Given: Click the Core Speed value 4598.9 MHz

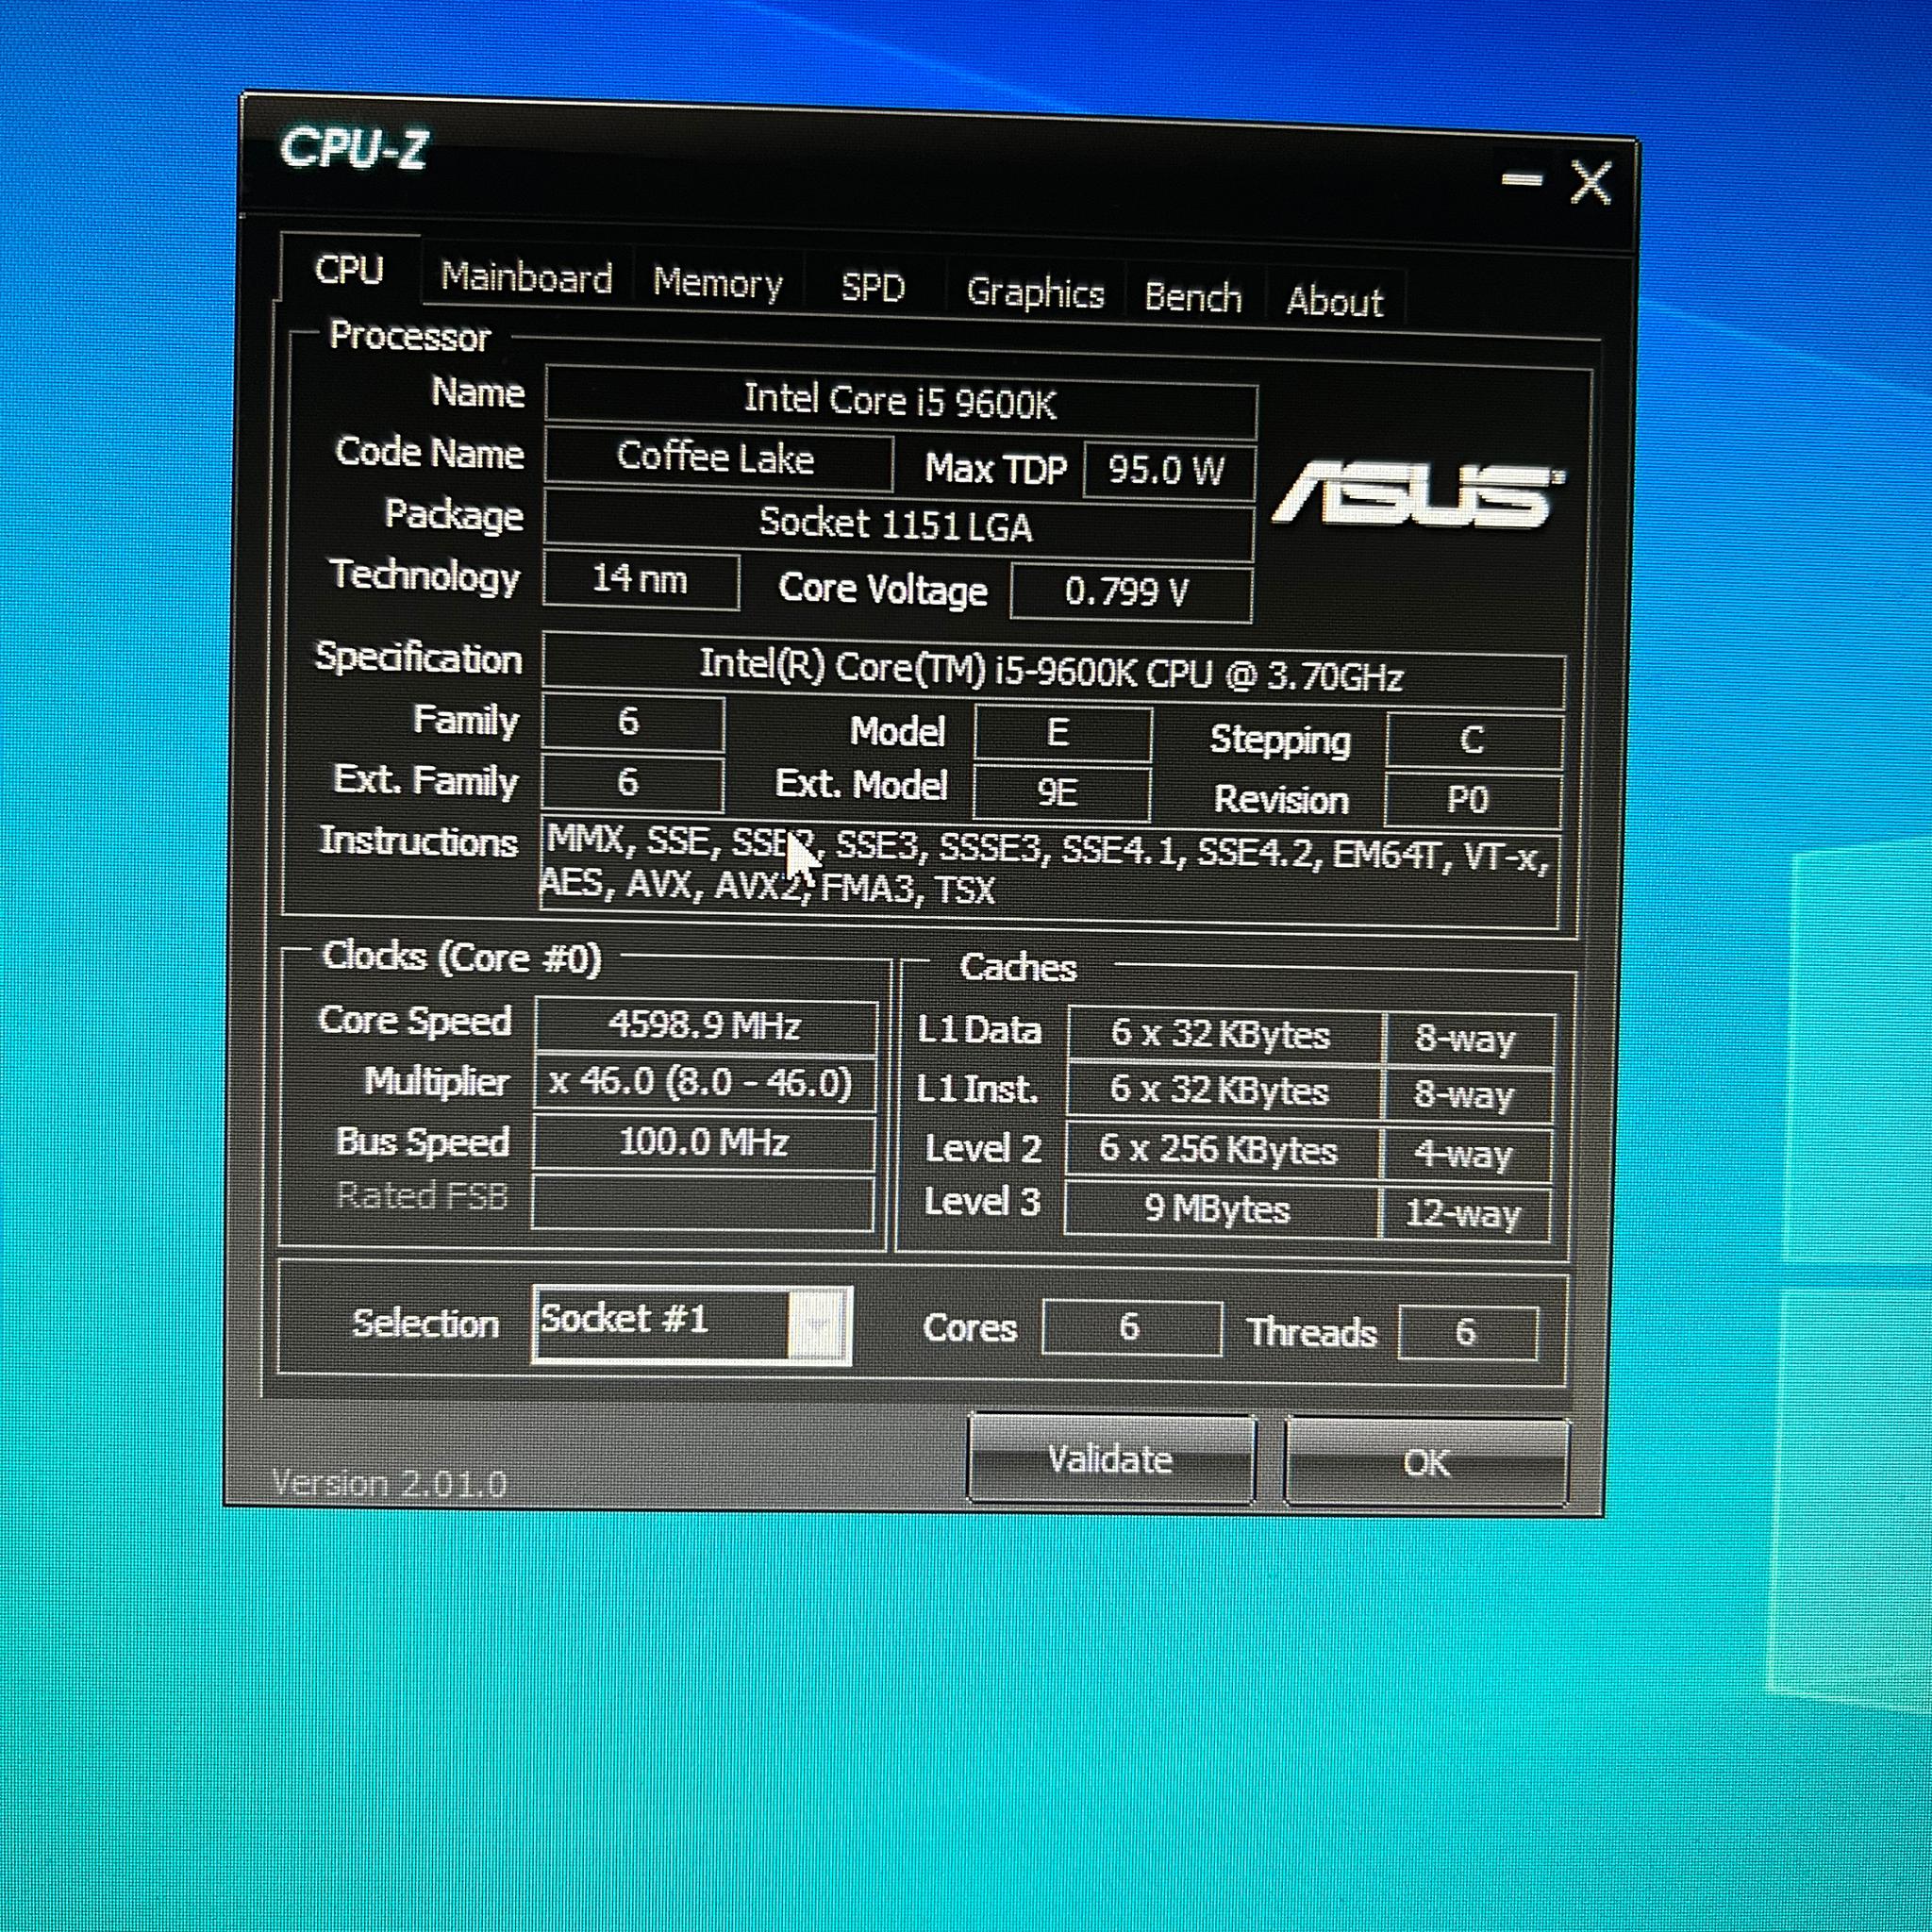Looking at the screenshot, I should click(706, 1026).
